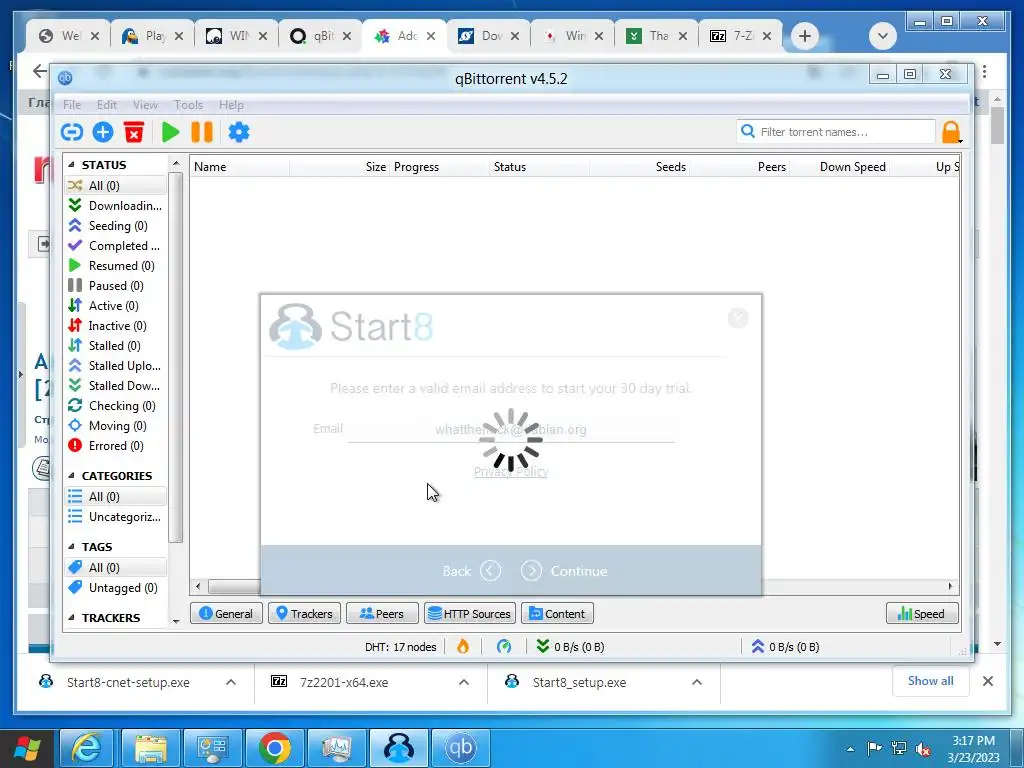Click the Start8 Continue button
This screenshot has width=1024, height=768.
click(x=565, y=571)
